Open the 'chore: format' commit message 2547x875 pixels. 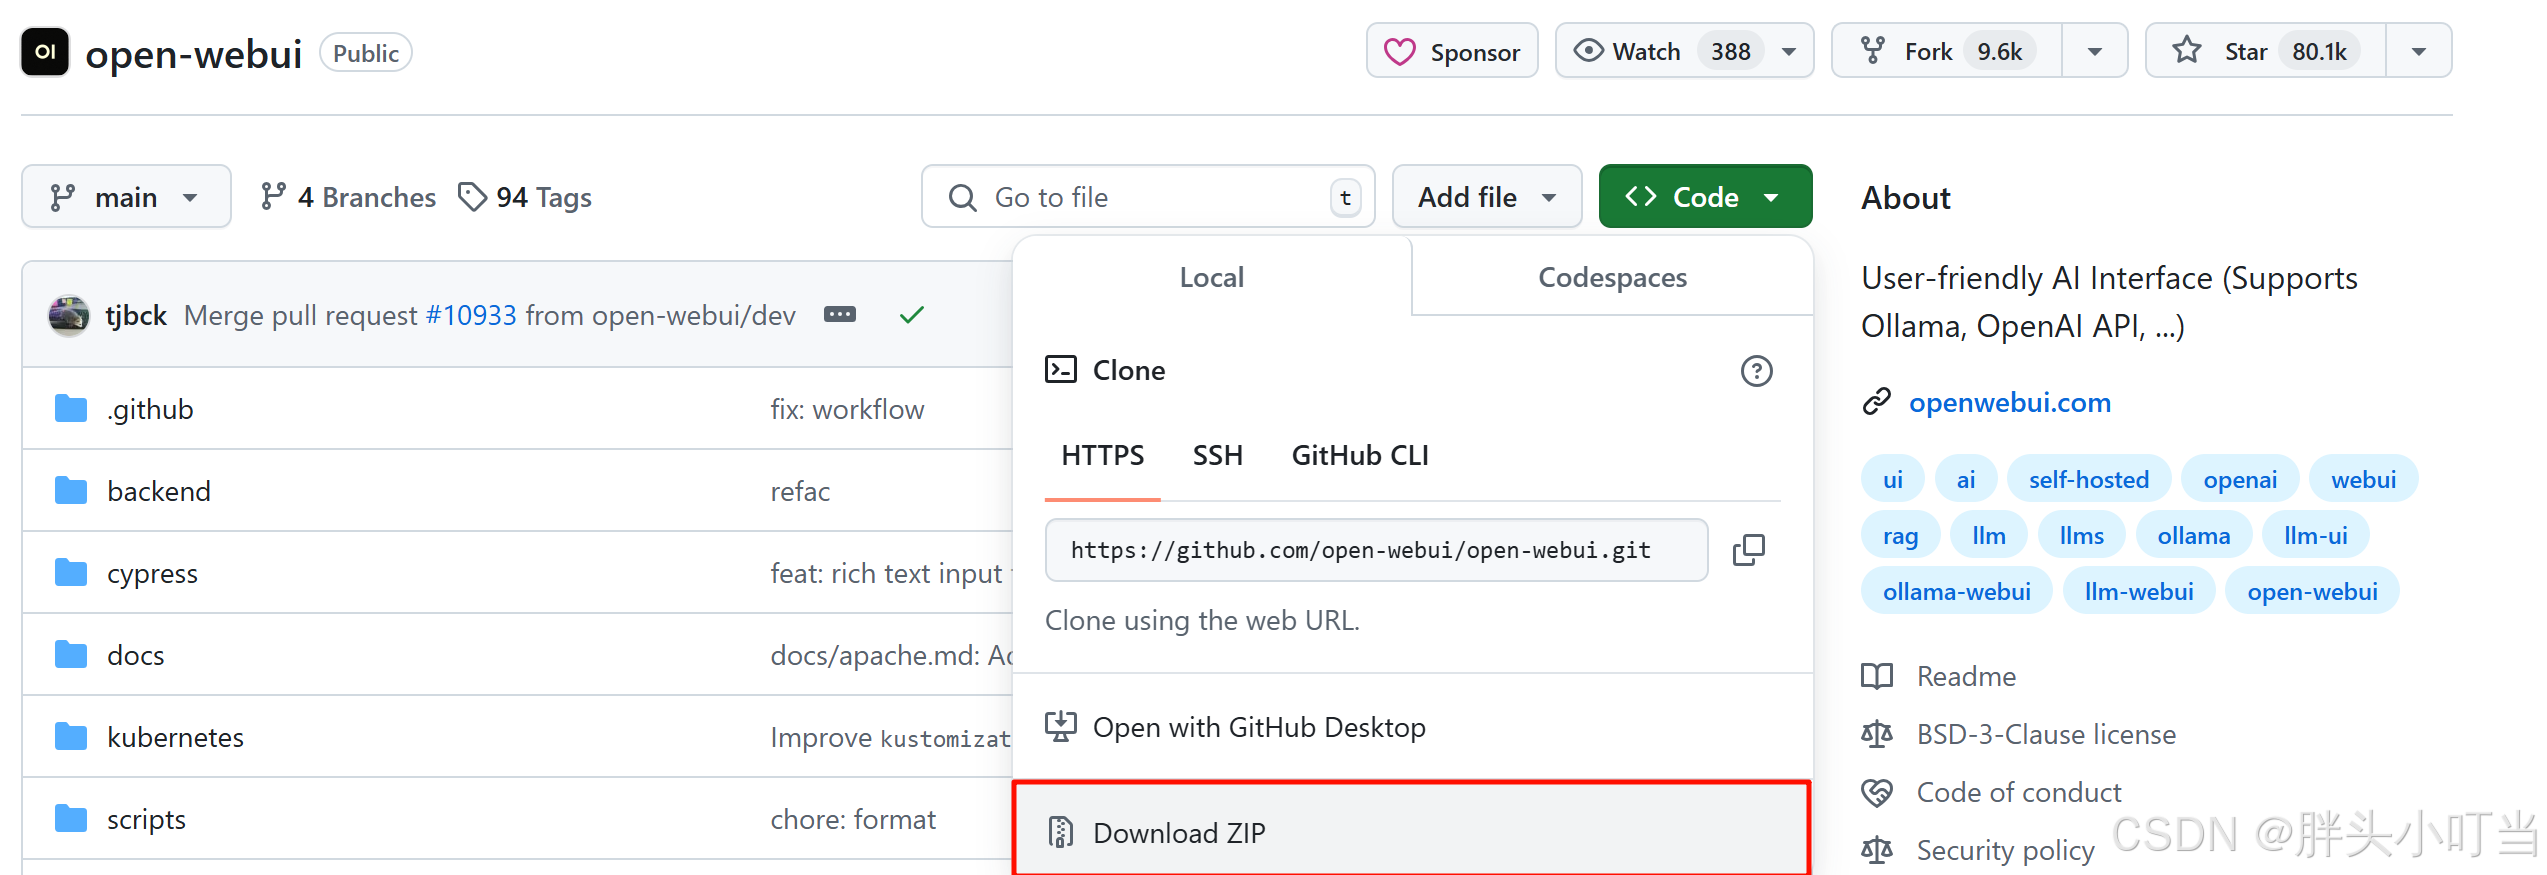pos(853,819)
